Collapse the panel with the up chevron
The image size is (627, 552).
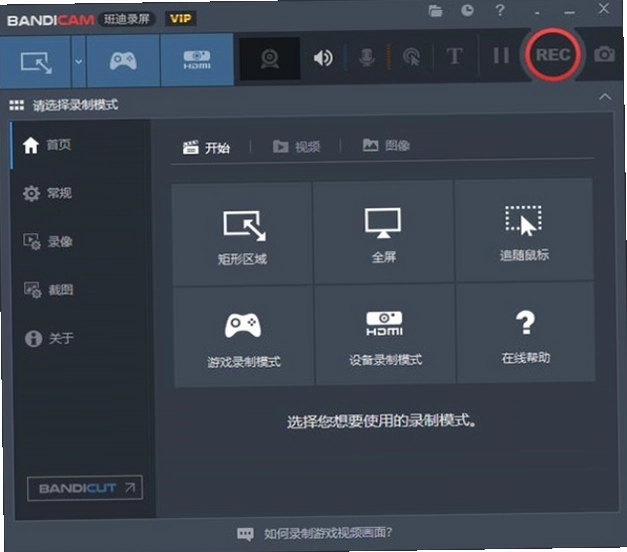pyautogui.click(x=605, y=97)
